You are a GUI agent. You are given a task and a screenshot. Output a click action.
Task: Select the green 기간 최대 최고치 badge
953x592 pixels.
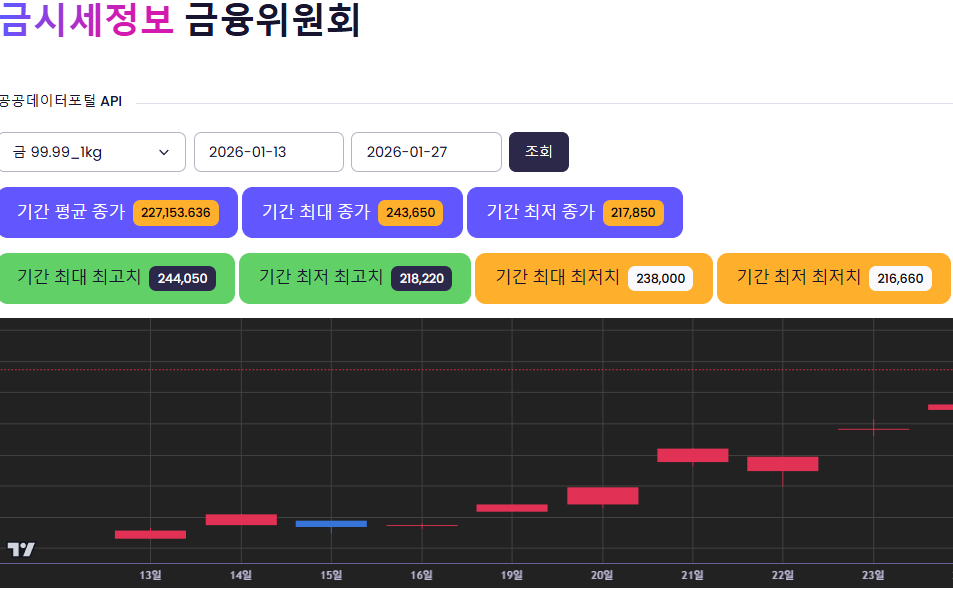(x=117, y=278)
